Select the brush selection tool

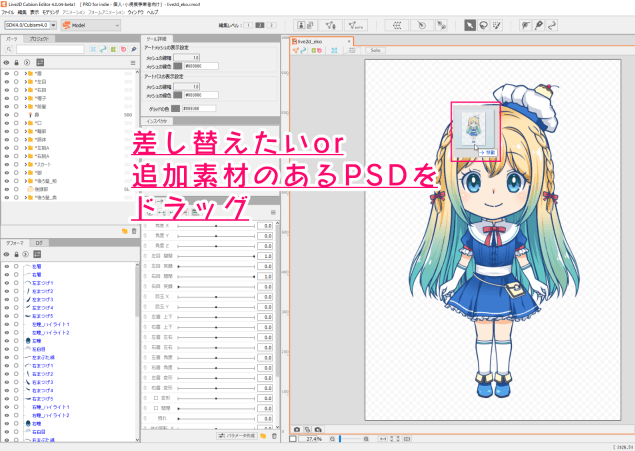coord(496,25)
